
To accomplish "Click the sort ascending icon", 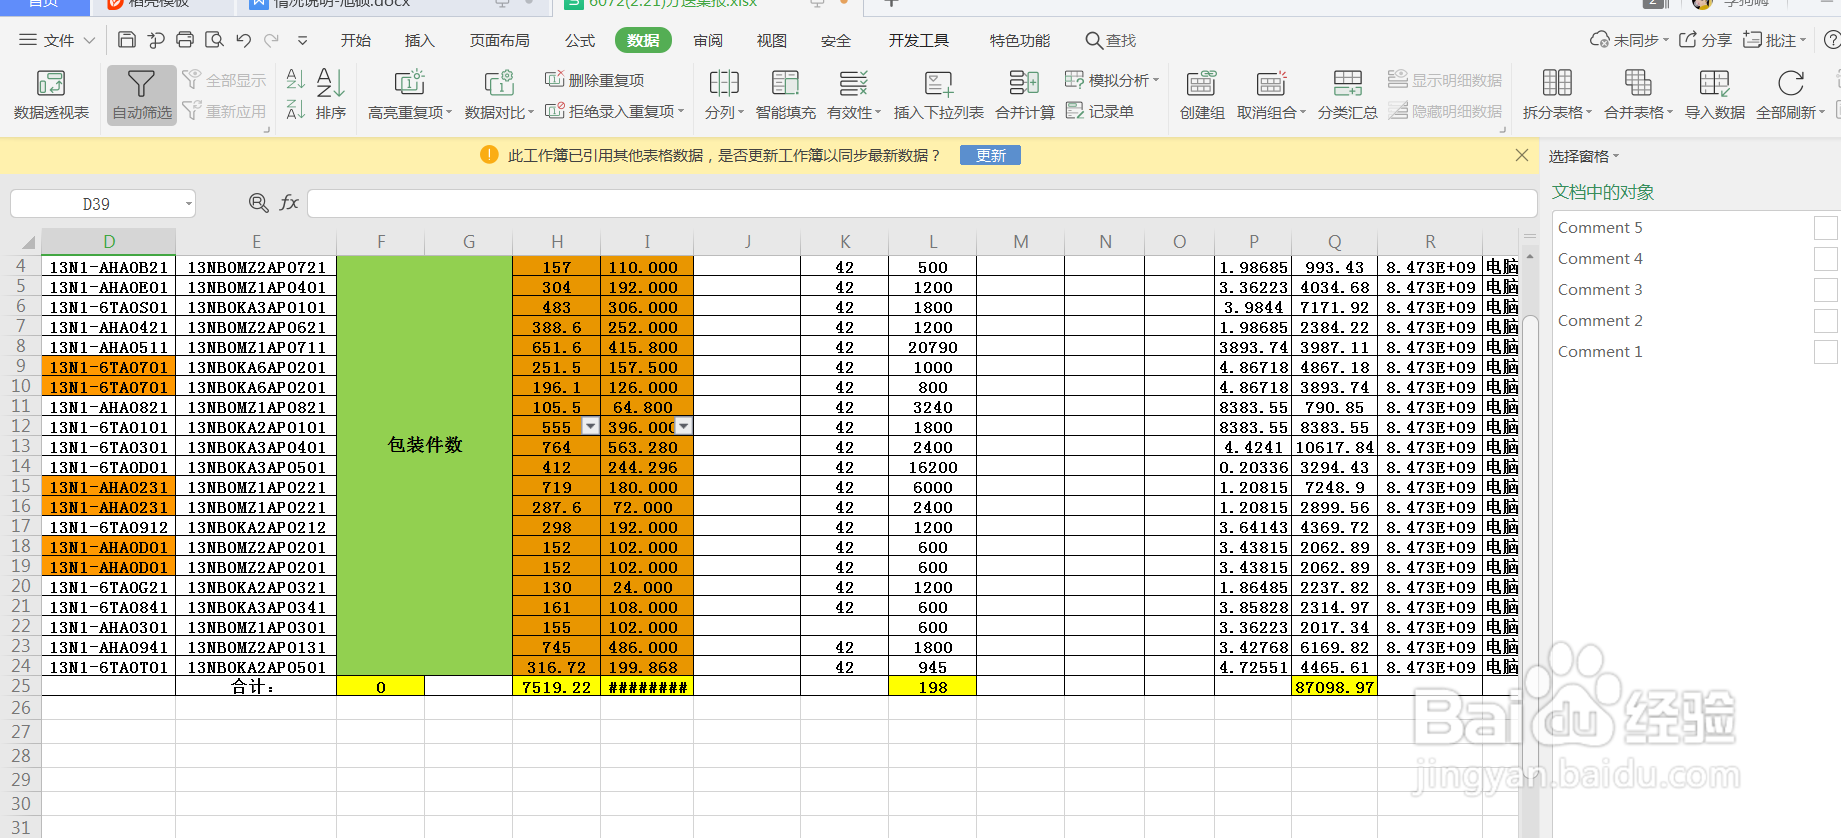I will [295, 79].
